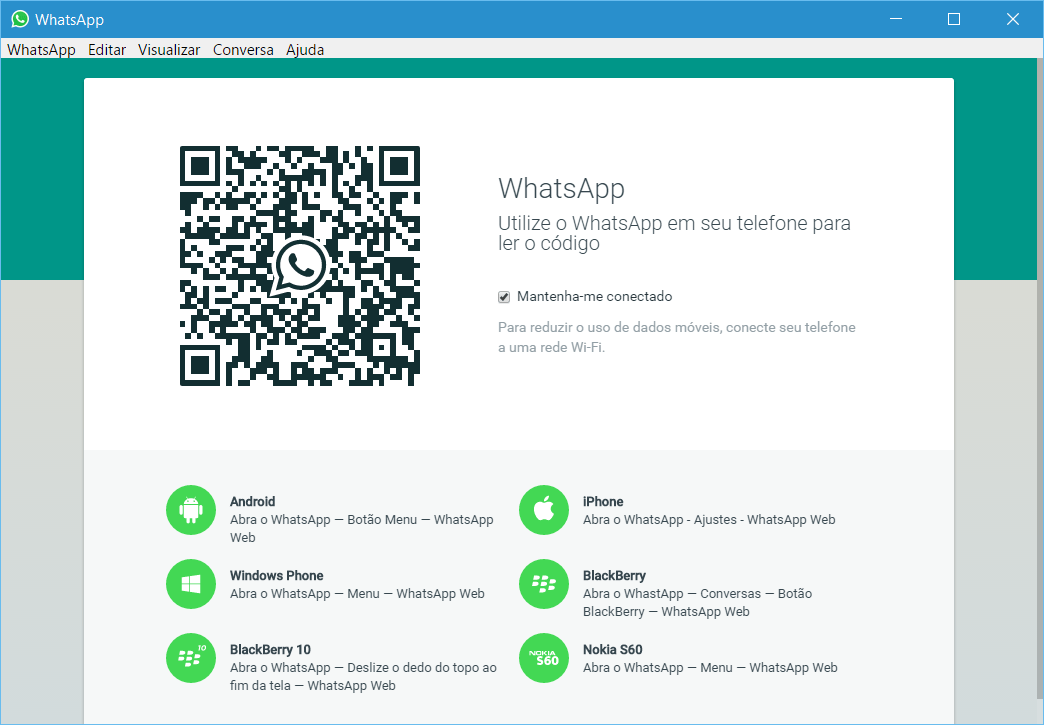The height and width of the screenshot is (725, 1044).
Task: Open the Conversa menu
Action: click(x=243, y=50)
